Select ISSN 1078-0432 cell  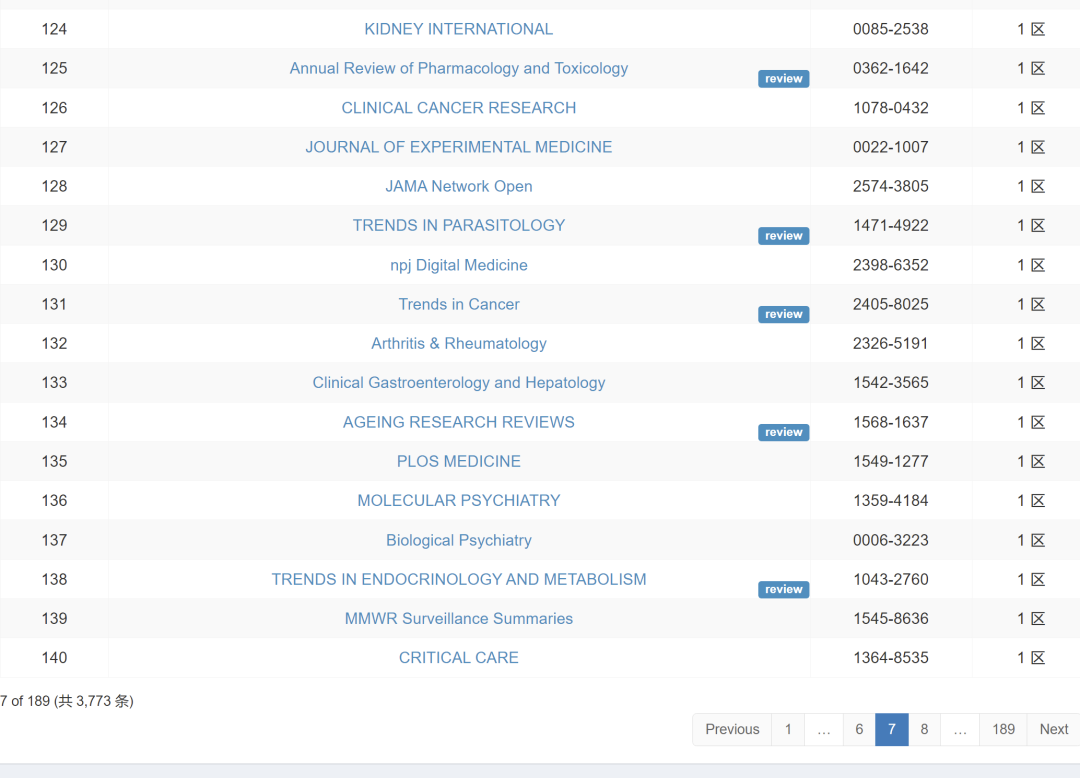point(891,107)
